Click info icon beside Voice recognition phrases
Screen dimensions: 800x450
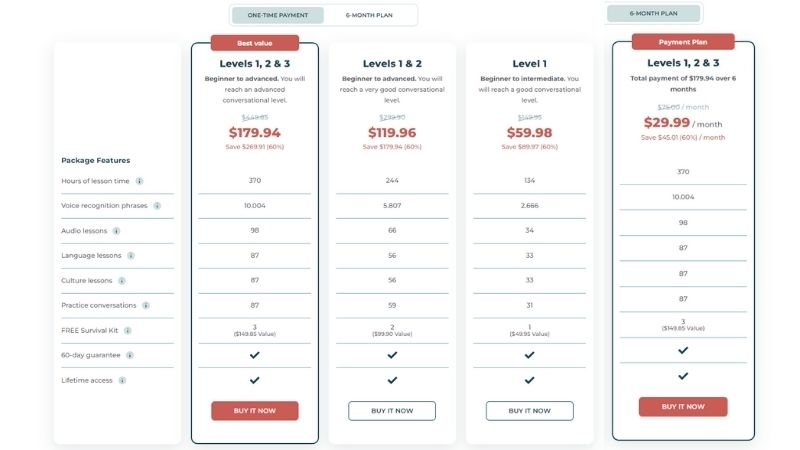tap(157, 206)
